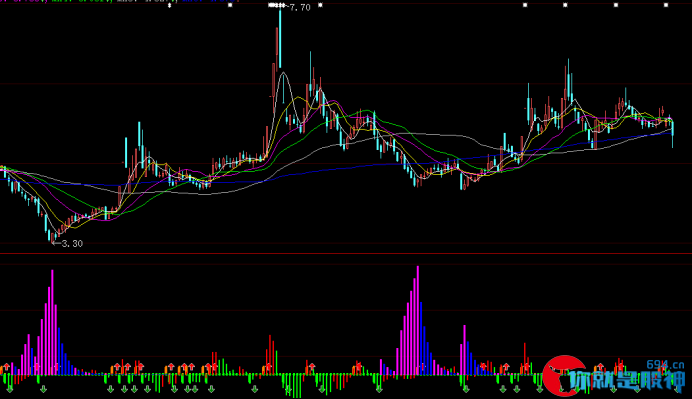The height and width of the screenshot is (399, 692).
Task: Click the last green down arrow before the logo
Action: coord(540,389)
